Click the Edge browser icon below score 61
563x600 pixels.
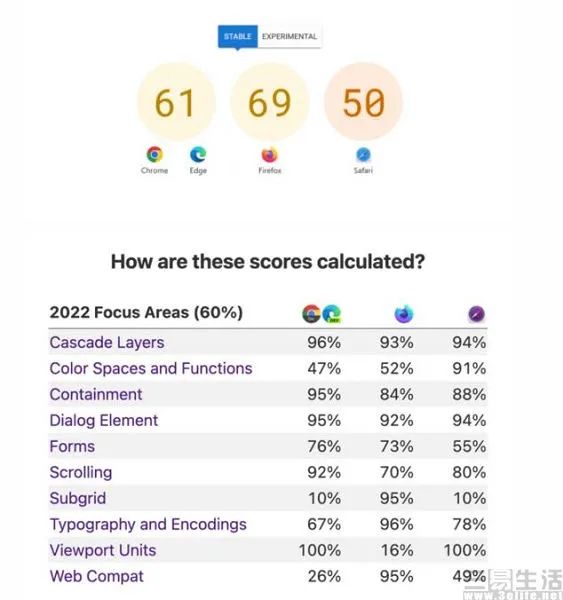tap(198, 154)
